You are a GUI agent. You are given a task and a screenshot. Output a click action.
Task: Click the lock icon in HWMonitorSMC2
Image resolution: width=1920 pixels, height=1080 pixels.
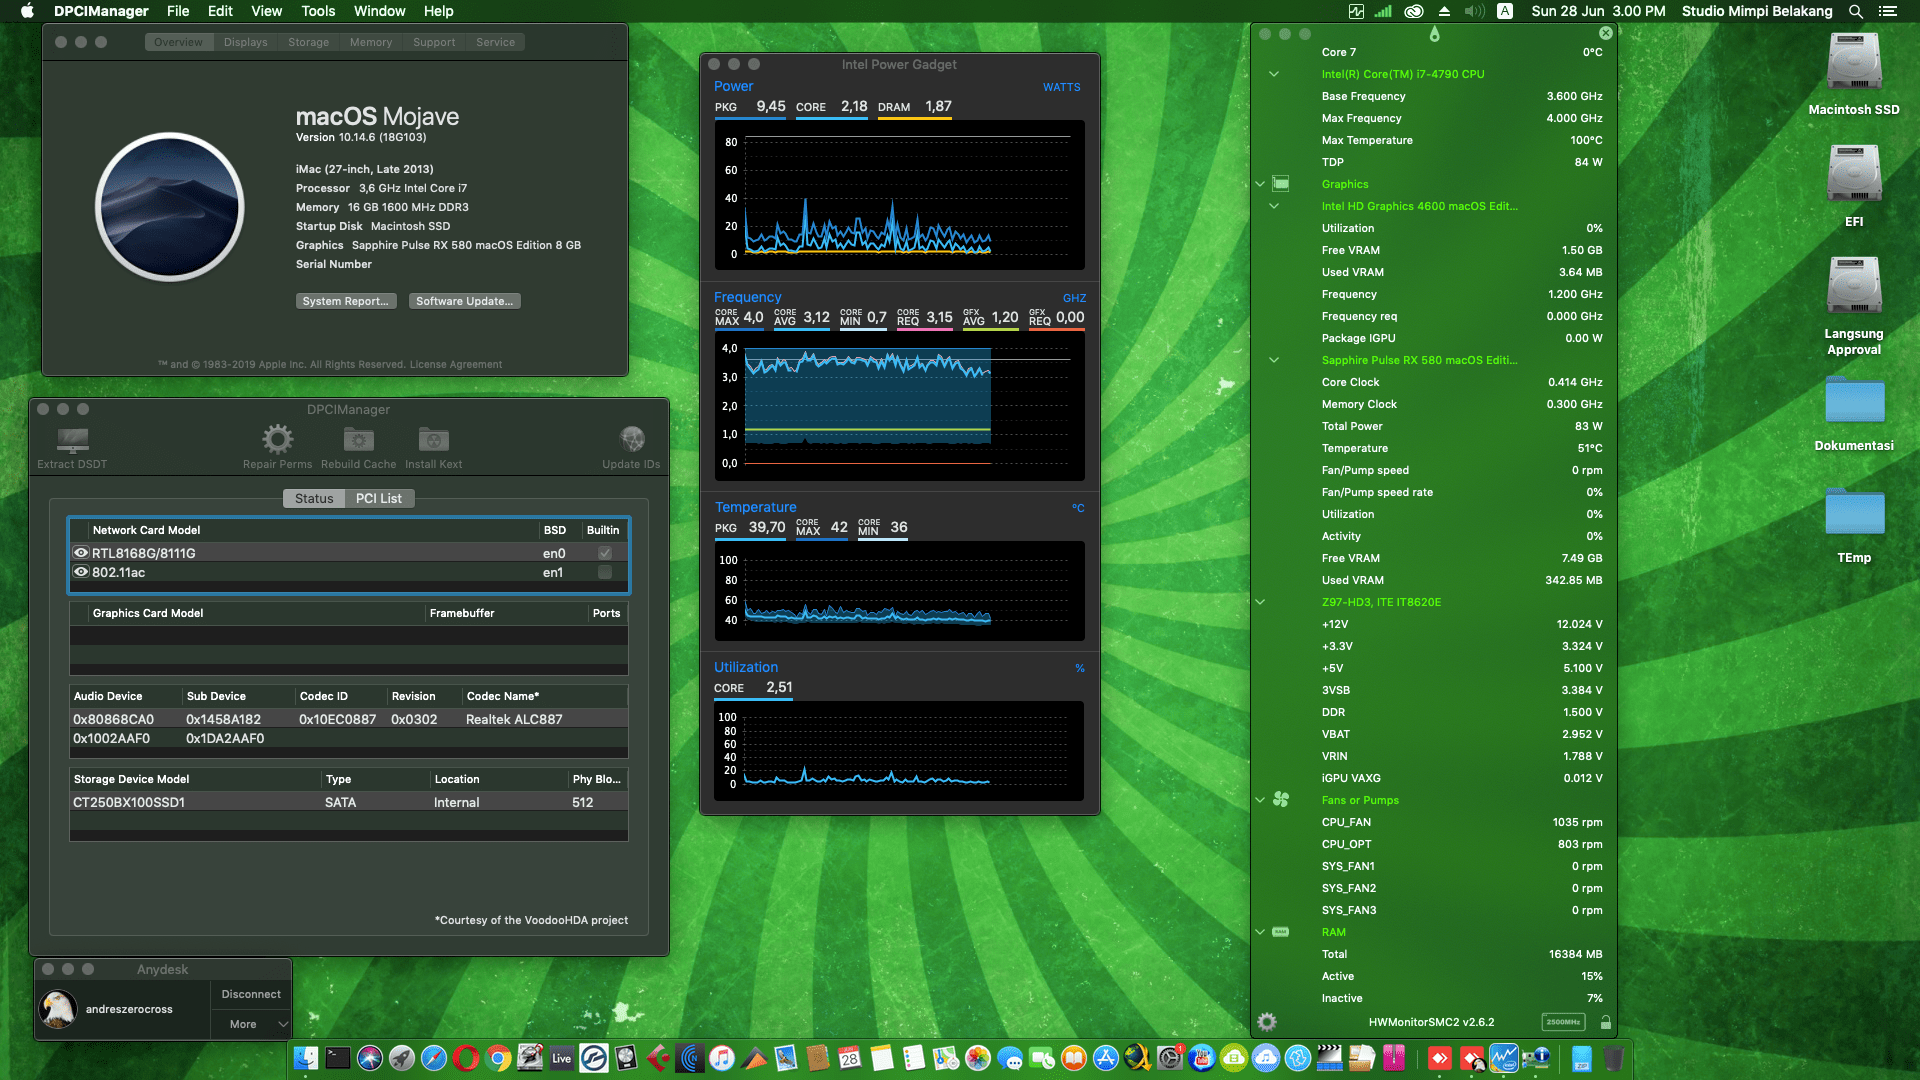coord(1605,1022)
